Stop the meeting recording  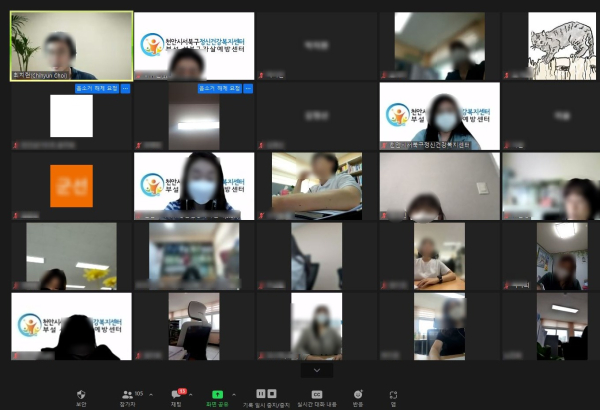(x=272, y=394)
